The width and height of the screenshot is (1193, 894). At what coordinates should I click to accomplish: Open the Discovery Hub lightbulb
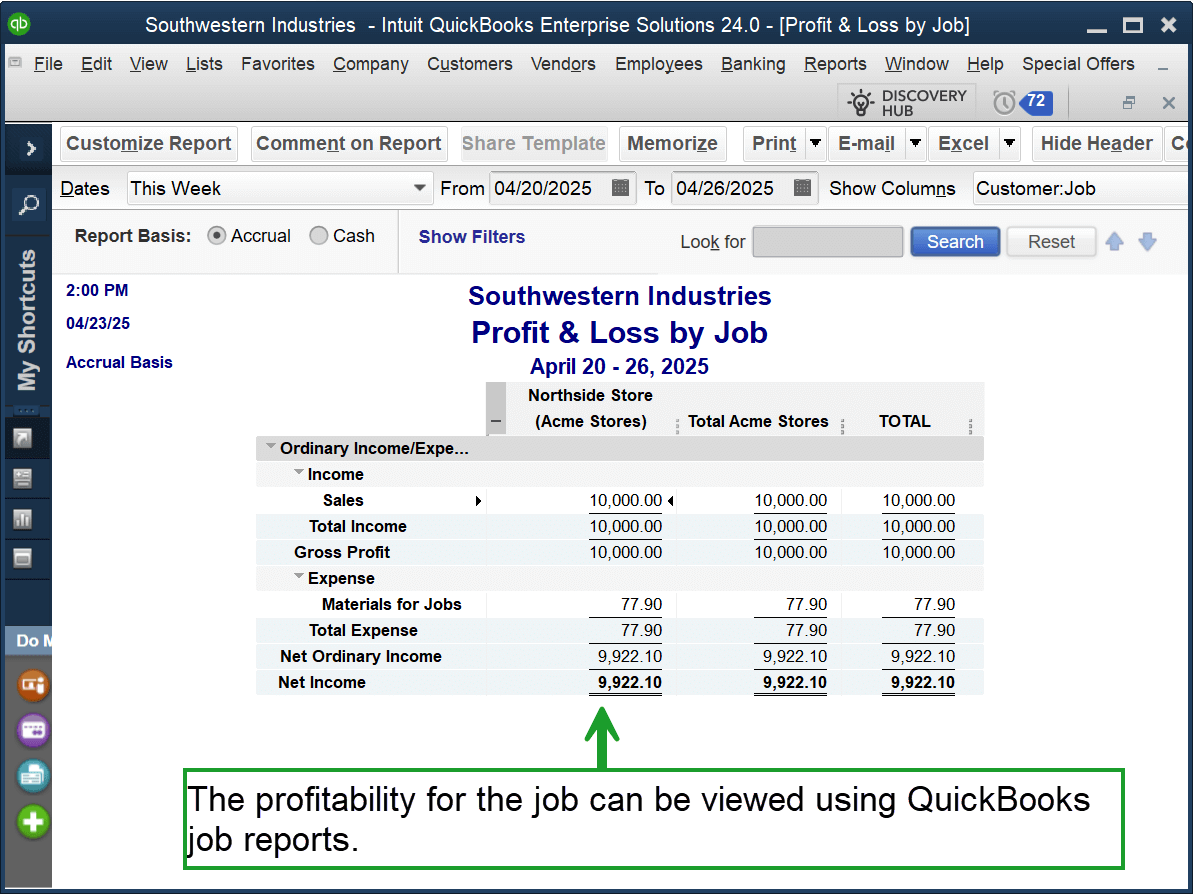coord(861,103)
